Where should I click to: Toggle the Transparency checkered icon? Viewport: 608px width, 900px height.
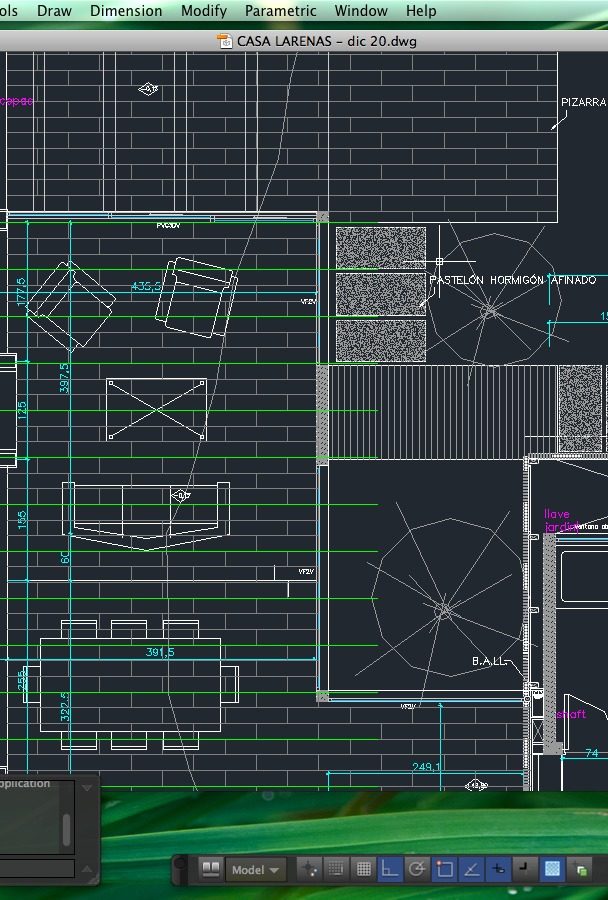[552, 869]
